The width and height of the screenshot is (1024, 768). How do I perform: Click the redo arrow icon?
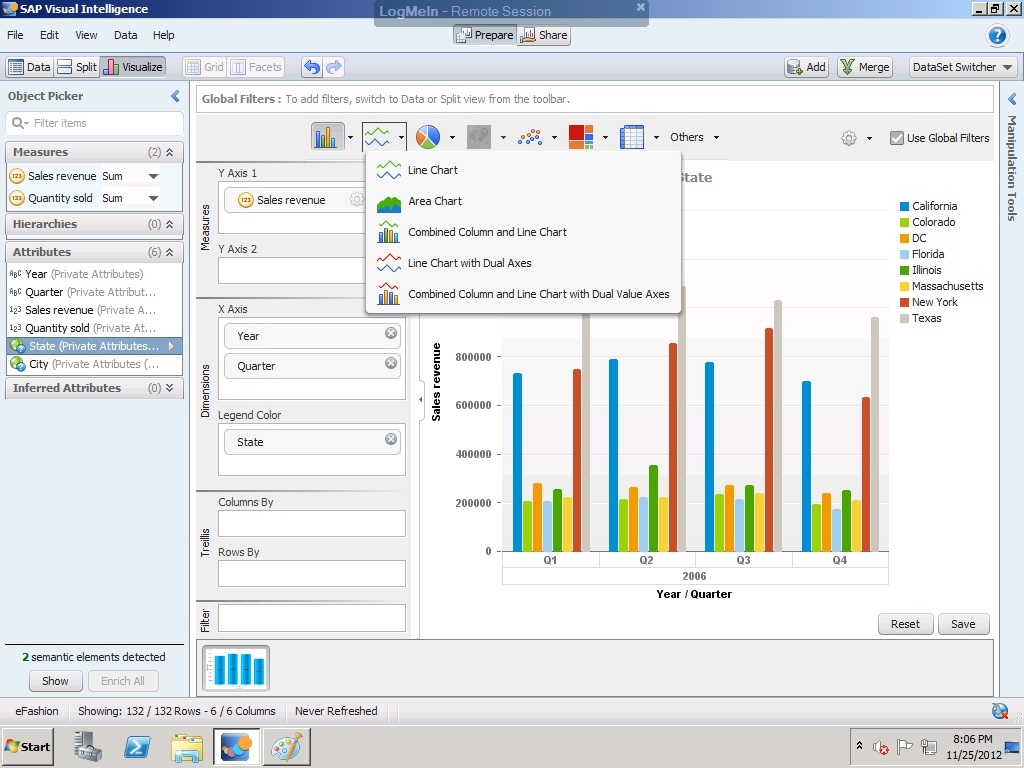point(334,67)
